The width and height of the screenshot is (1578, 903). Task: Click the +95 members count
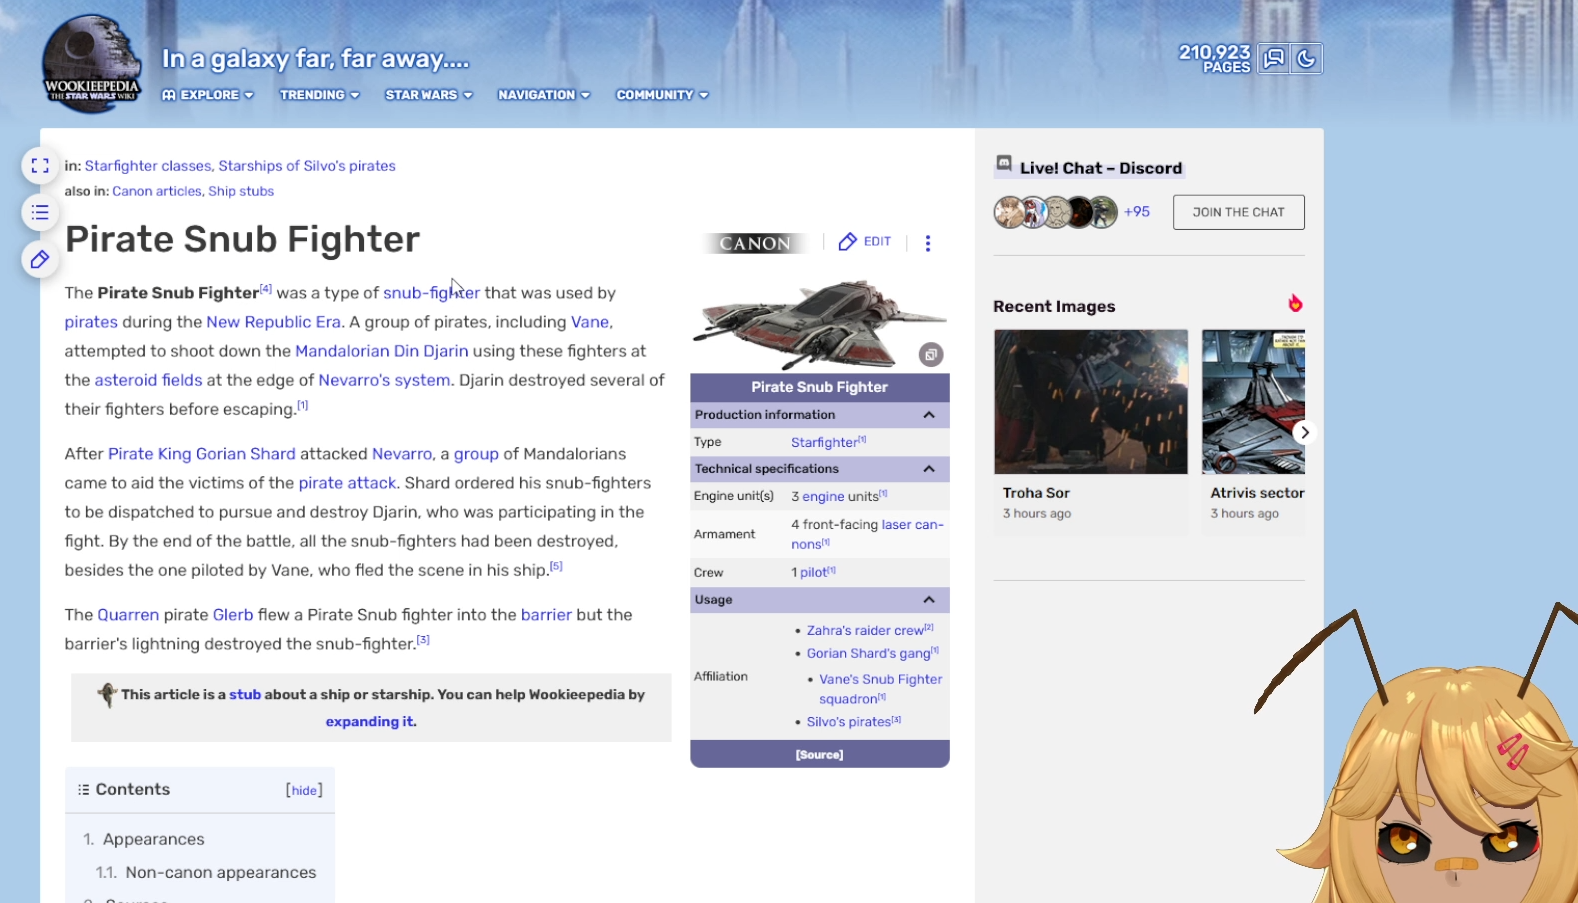(1137, 212)
